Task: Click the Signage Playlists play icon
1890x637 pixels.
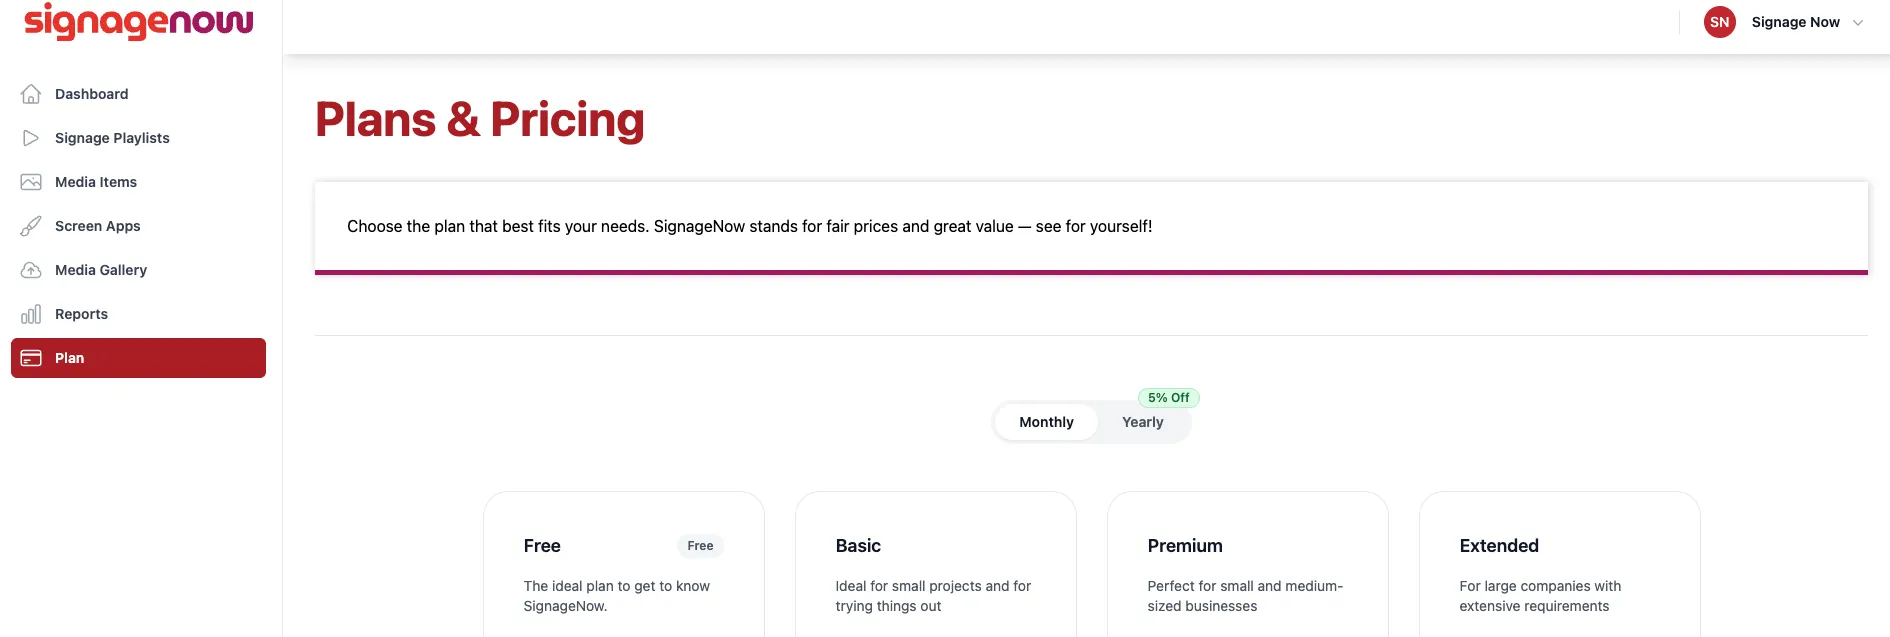Action: pyautogui.click(x=31, y=138)
